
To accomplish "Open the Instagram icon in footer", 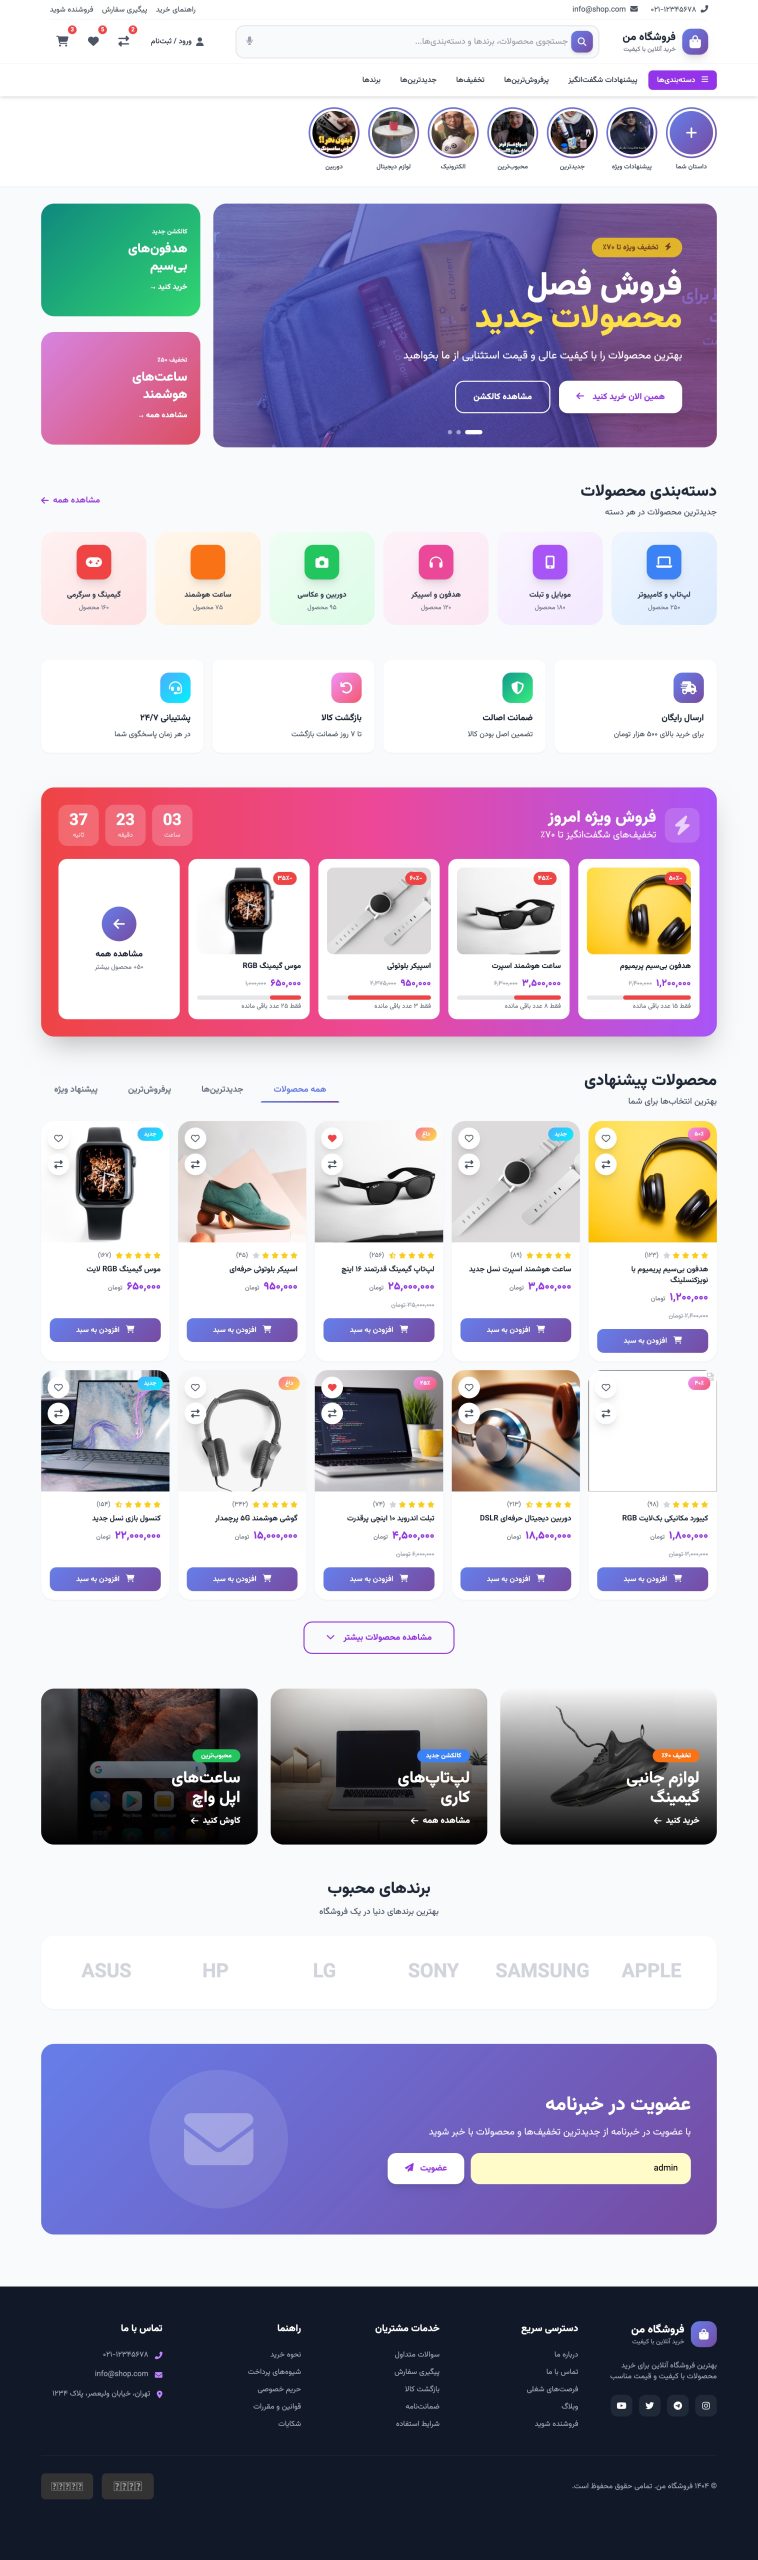I will point(706,2406).
